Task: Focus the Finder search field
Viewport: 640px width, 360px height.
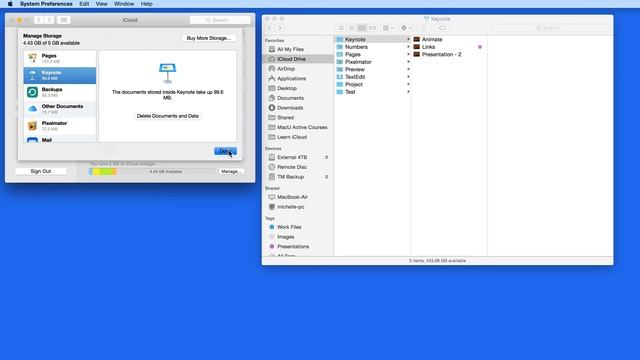Action: (x=551, y=28)
